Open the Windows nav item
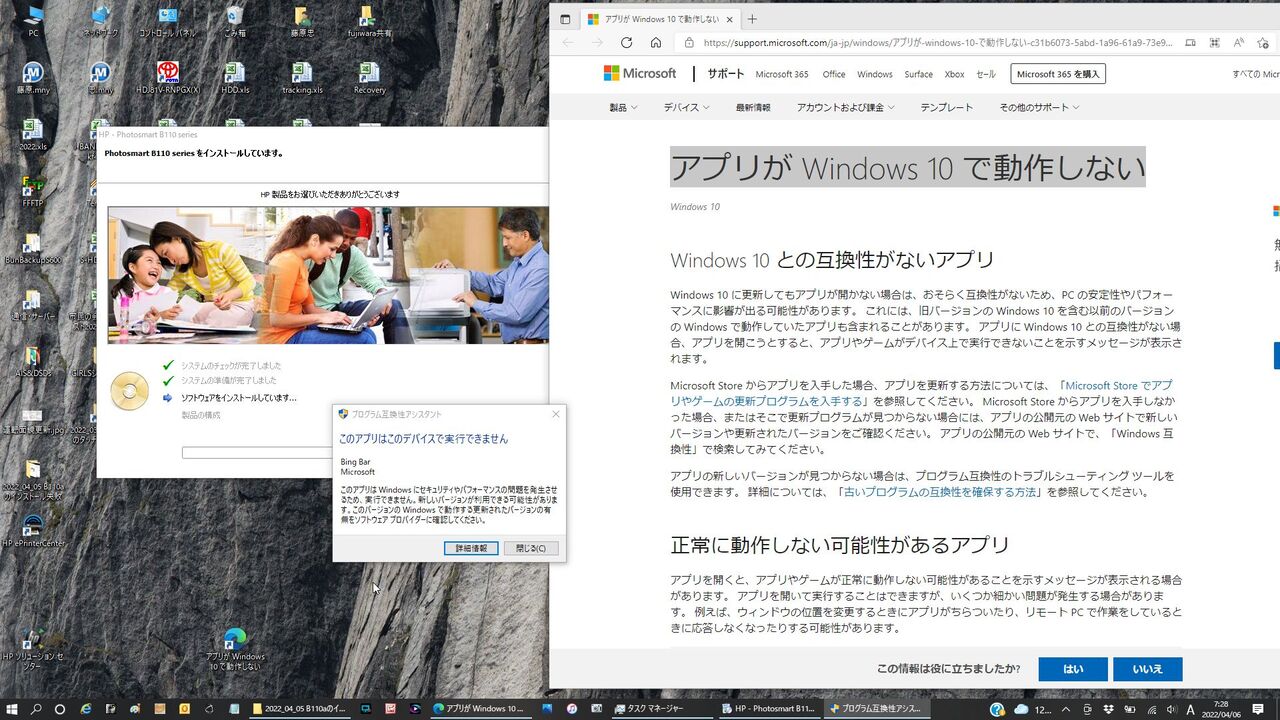1280x720 pixels. (x=875, y=74)
